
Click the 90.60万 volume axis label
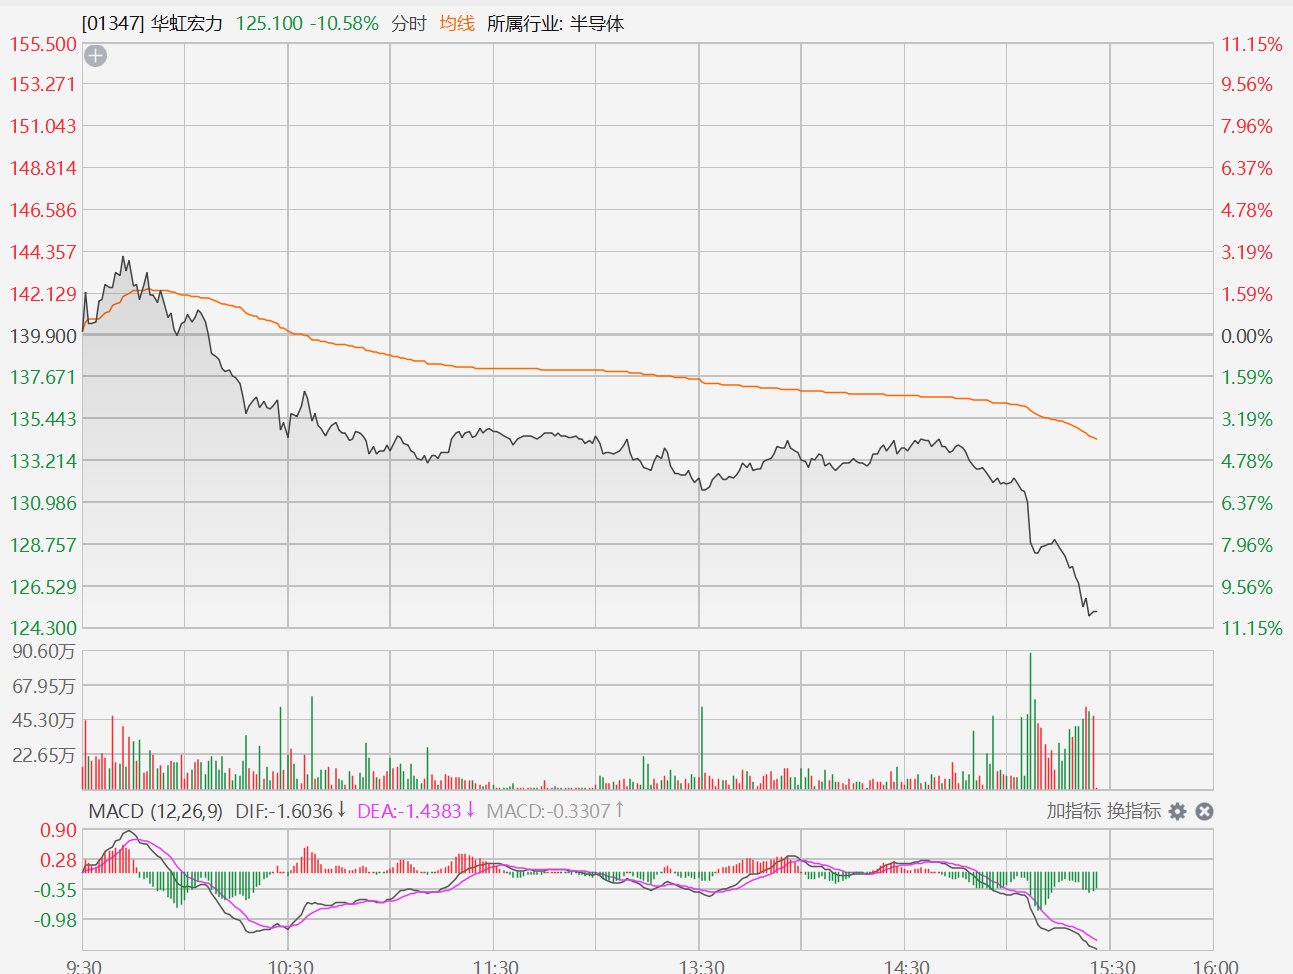[43, 652]
